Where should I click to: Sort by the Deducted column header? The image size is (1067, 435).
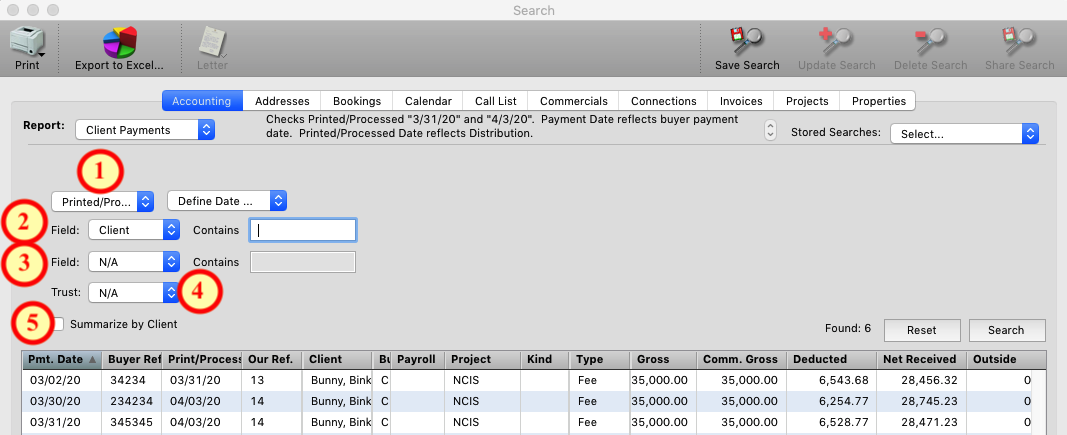pyautogui.click(x=832, y=359)
